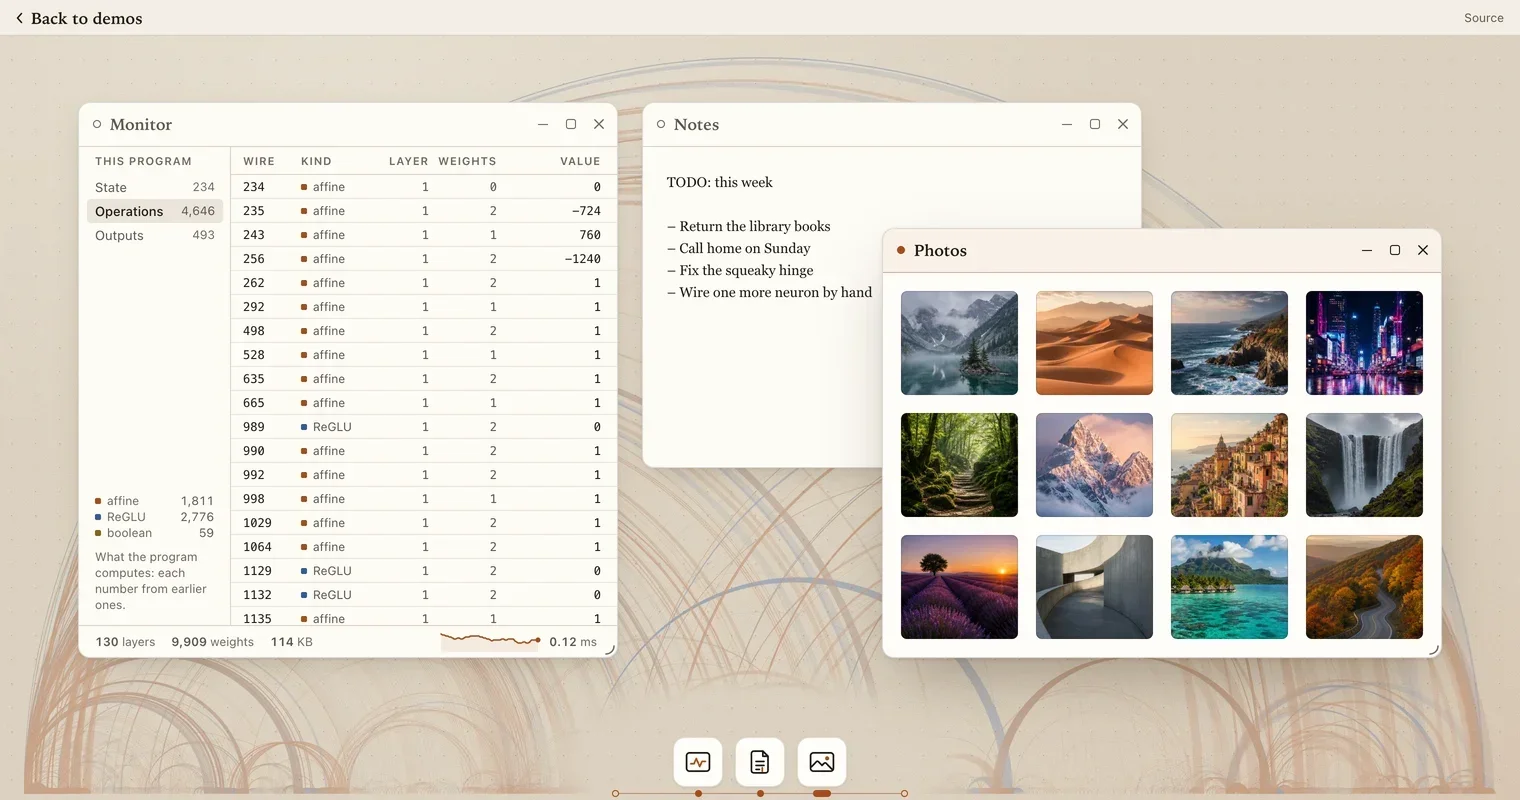Open the Notes app from the dock
Screen dimensions: 1520x800
(x=760, y=762)
